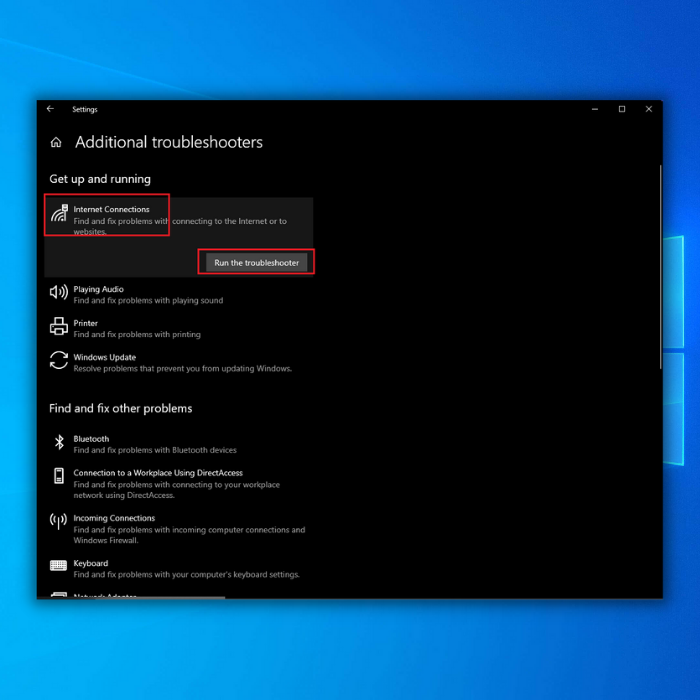Run the troubleshooter for Internet Connections
700x700 pixels.
point(256,262)
